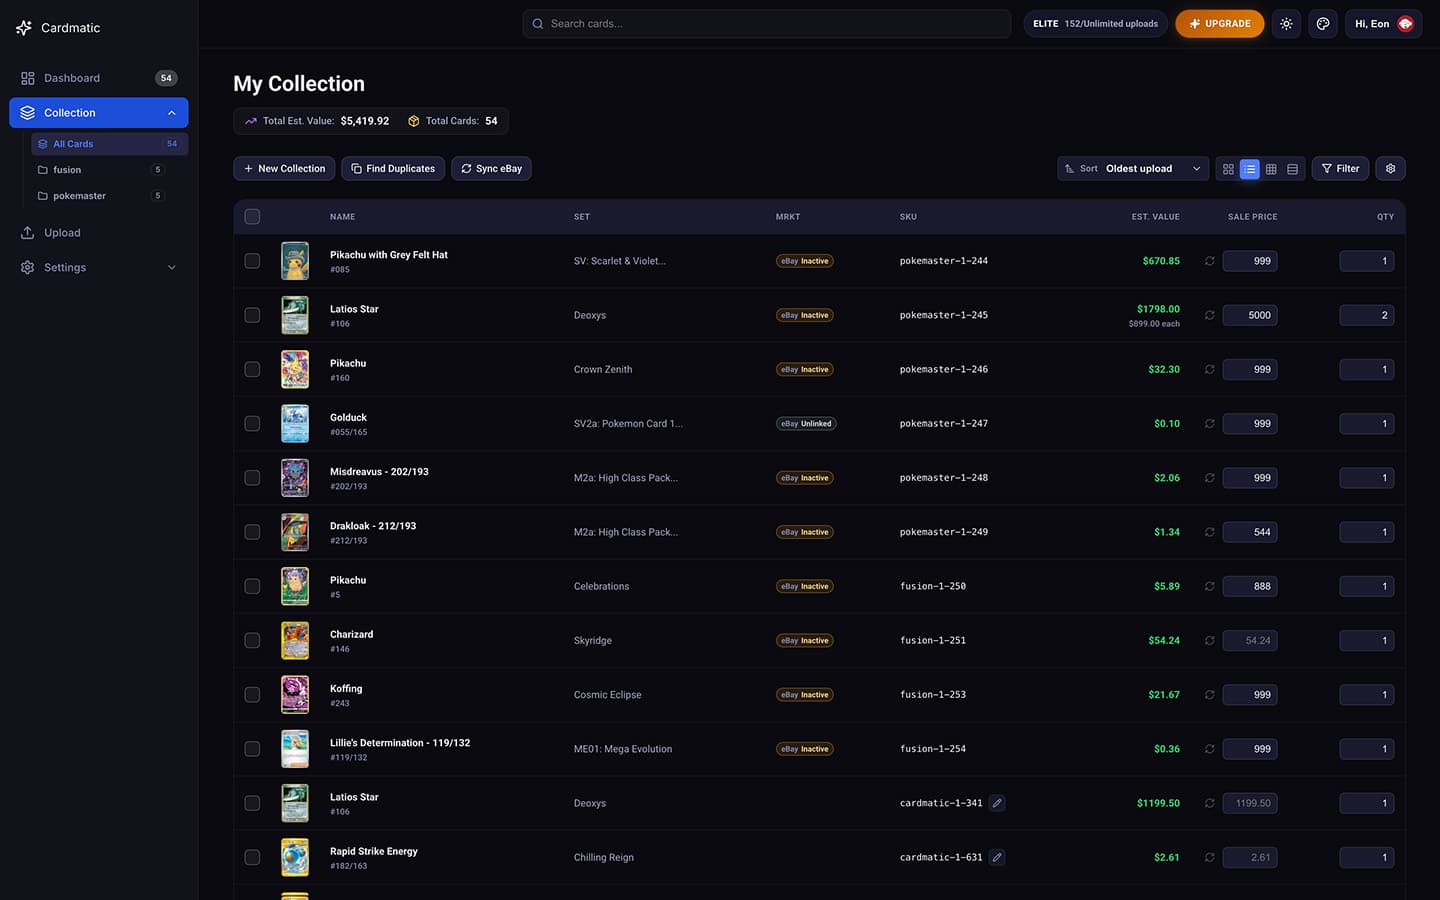The image size is (1440, 900).
Task: Check the Pikachu Crown Zenith row
Action: pos(252,369)
